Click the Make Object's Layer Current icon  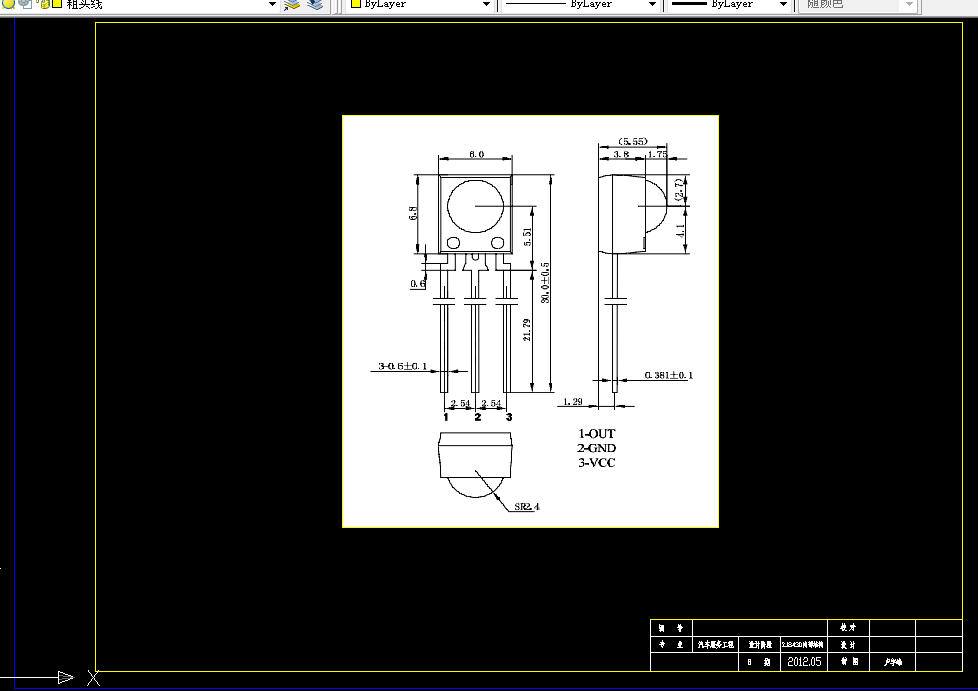click(x=291, y=5)
